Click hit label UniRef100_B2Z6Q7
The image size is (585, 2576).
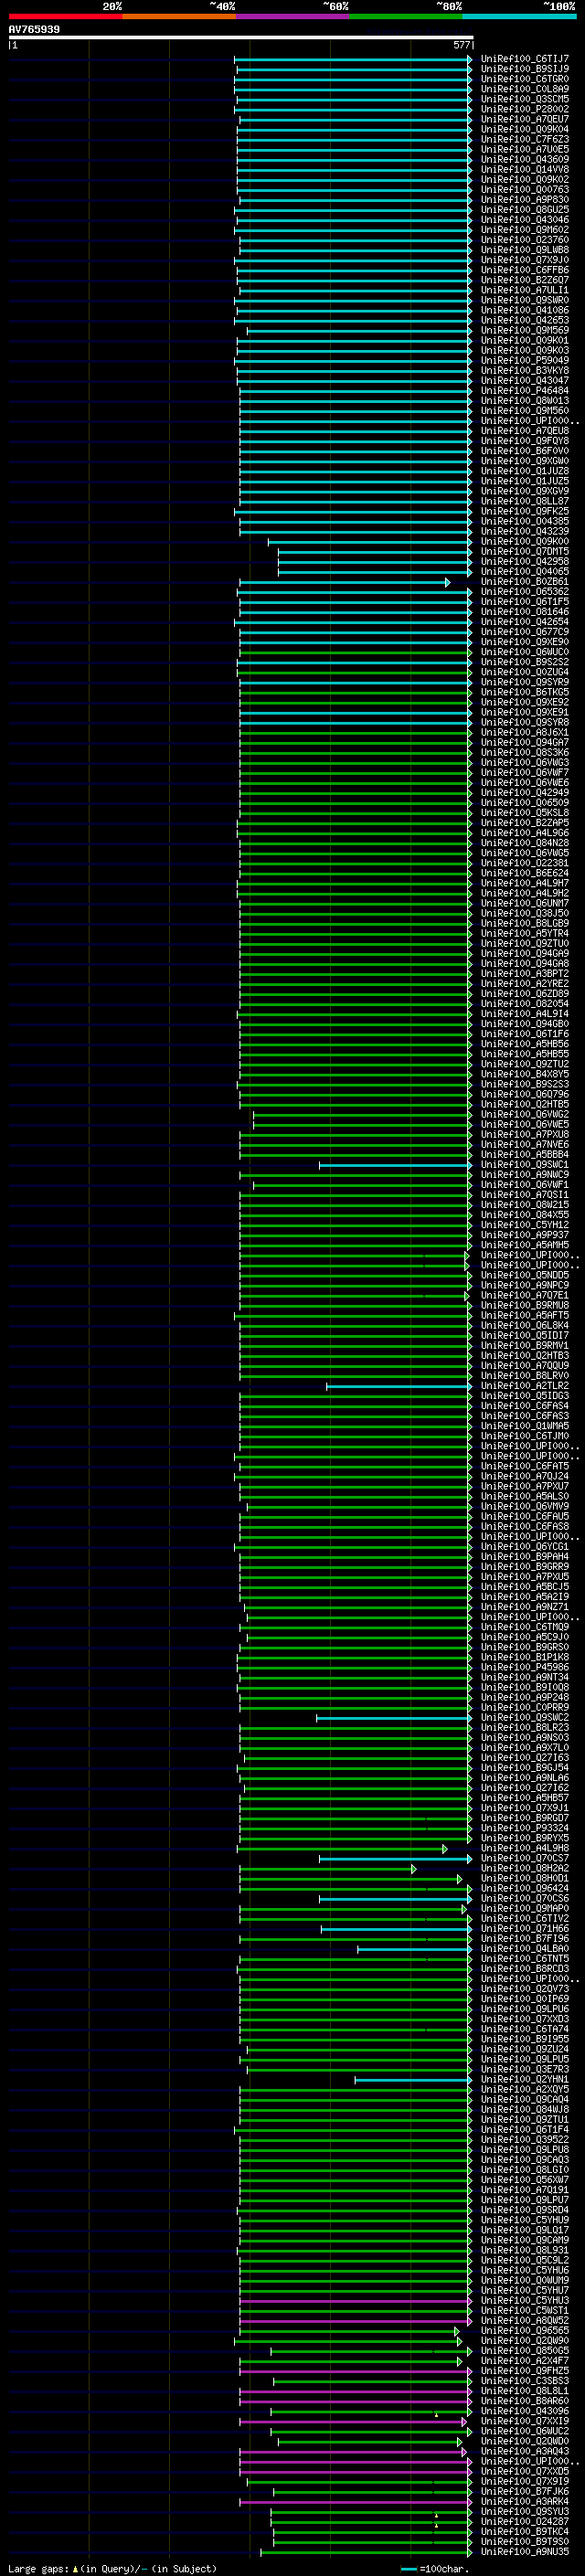[x=524, y=280]
